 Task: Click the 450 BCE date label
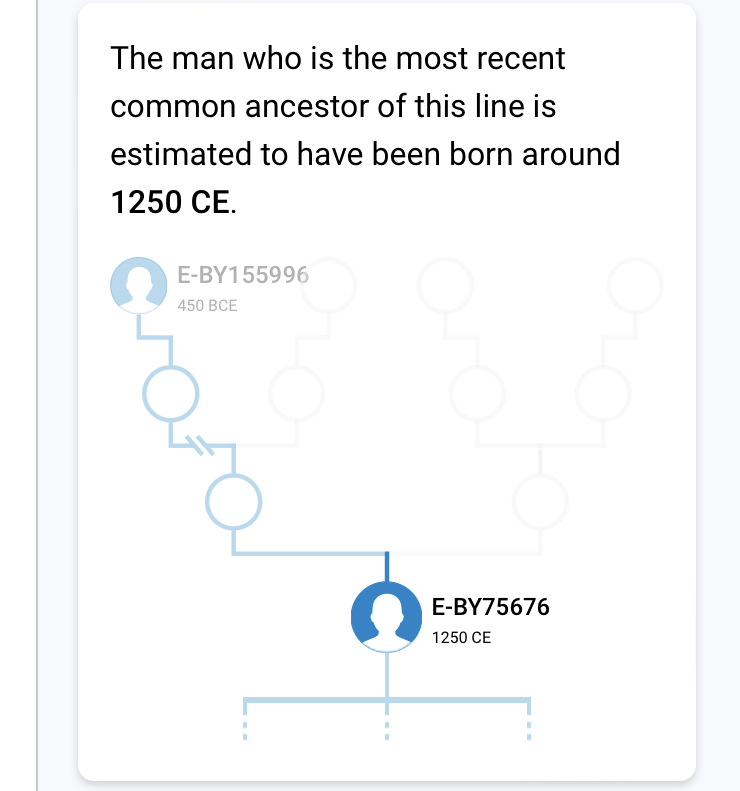[x=207, y=306]
